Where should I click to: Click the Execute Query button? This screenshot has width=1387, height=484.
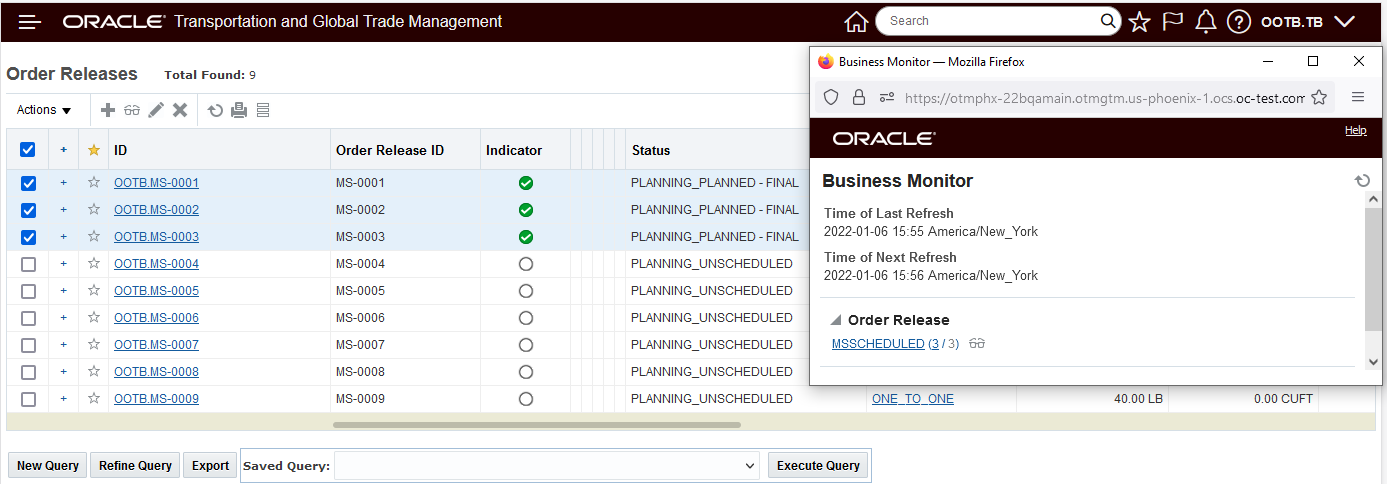click(x=818, y=466)
